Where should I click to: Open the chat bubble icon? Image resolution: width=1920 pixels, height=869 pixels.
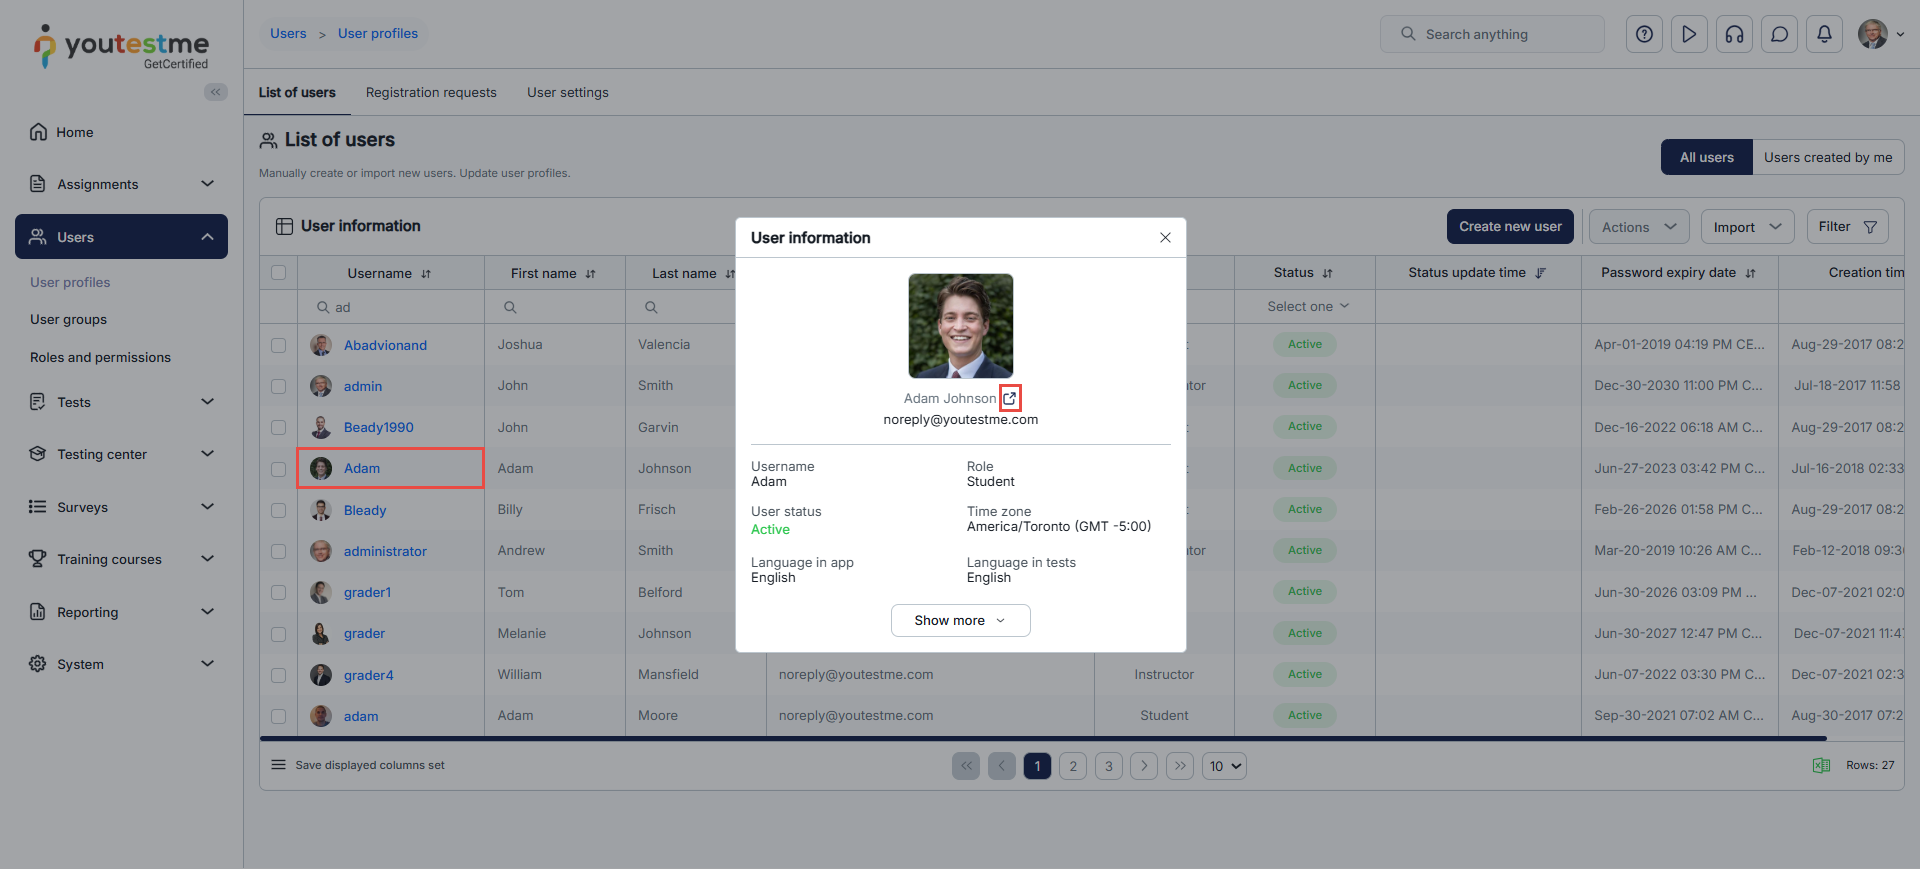(1779, 34)
